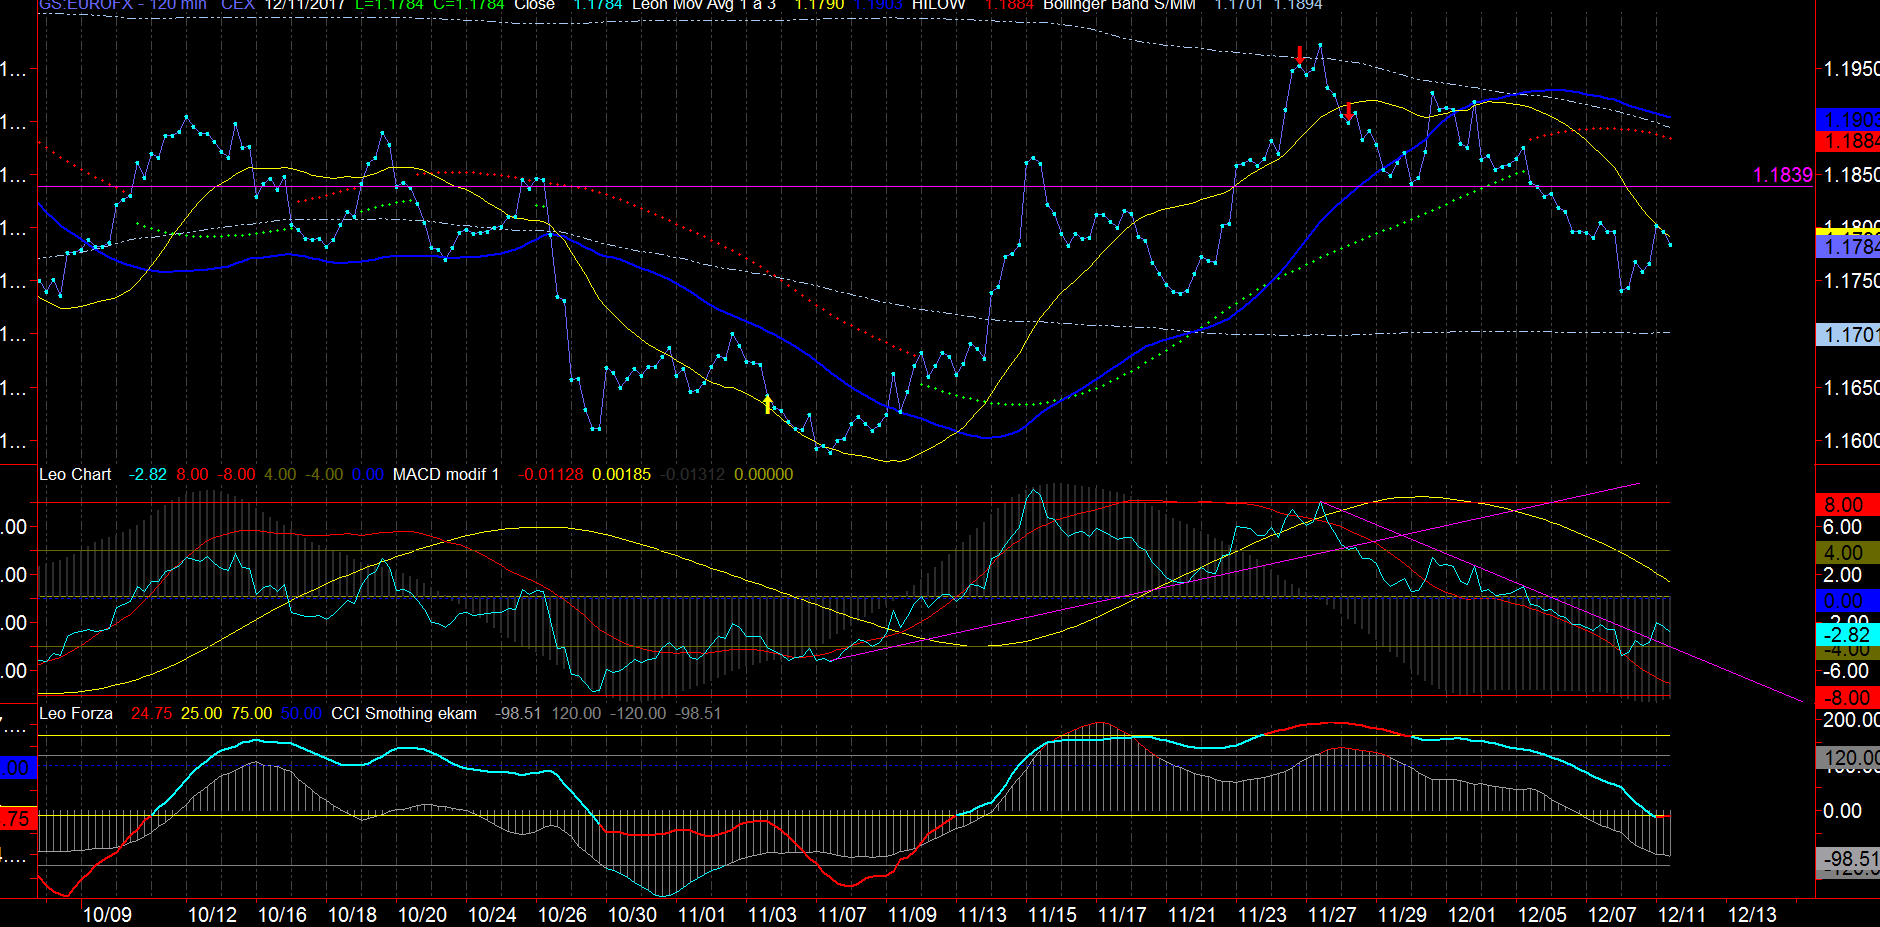Click the 6.00 label on Leo Chart right axis

(1842, 527)
